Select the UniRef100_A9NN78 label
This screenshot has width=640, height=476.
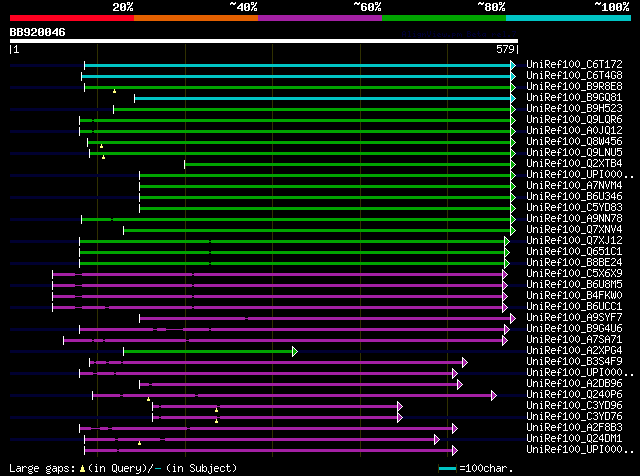(574, 219)
